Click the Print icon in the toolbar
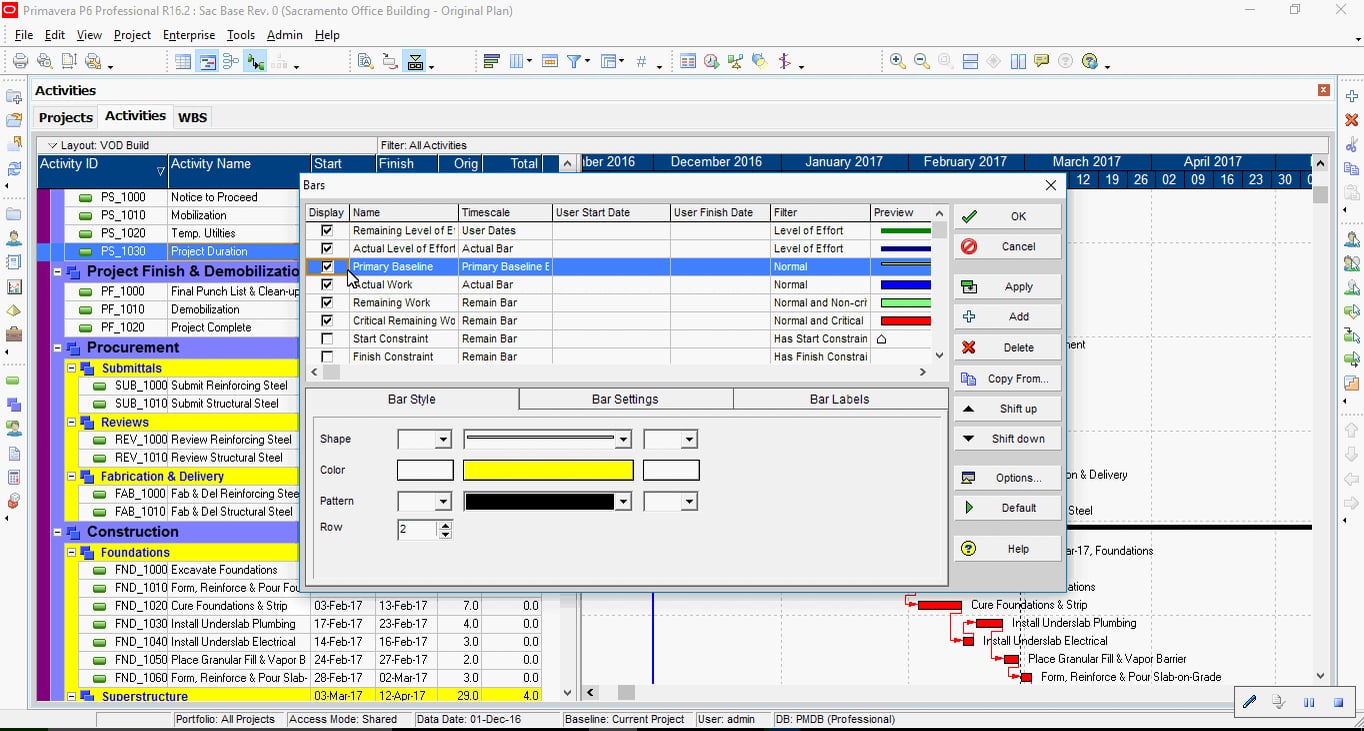1364x731 pixels. click(x=20, y=61)
